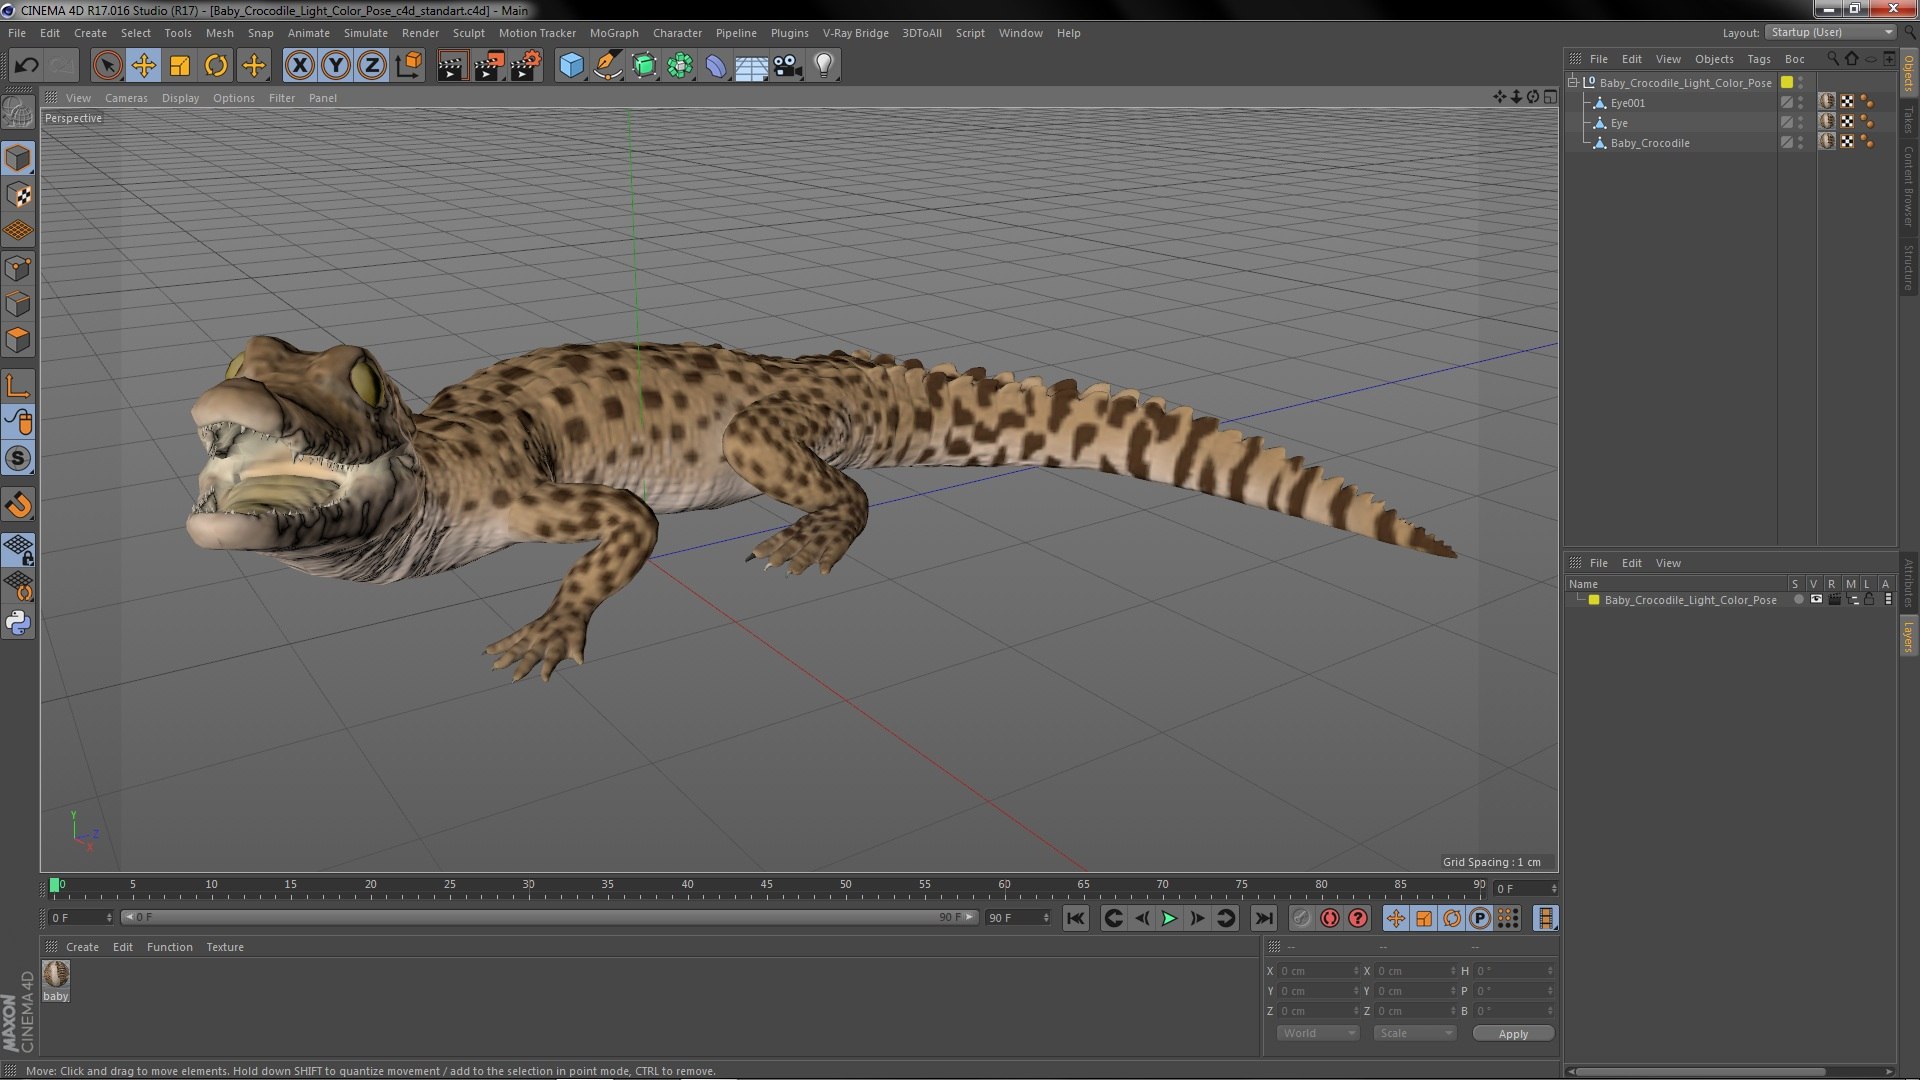
Task: Open viewport Display menu
Action: [180, 98]
